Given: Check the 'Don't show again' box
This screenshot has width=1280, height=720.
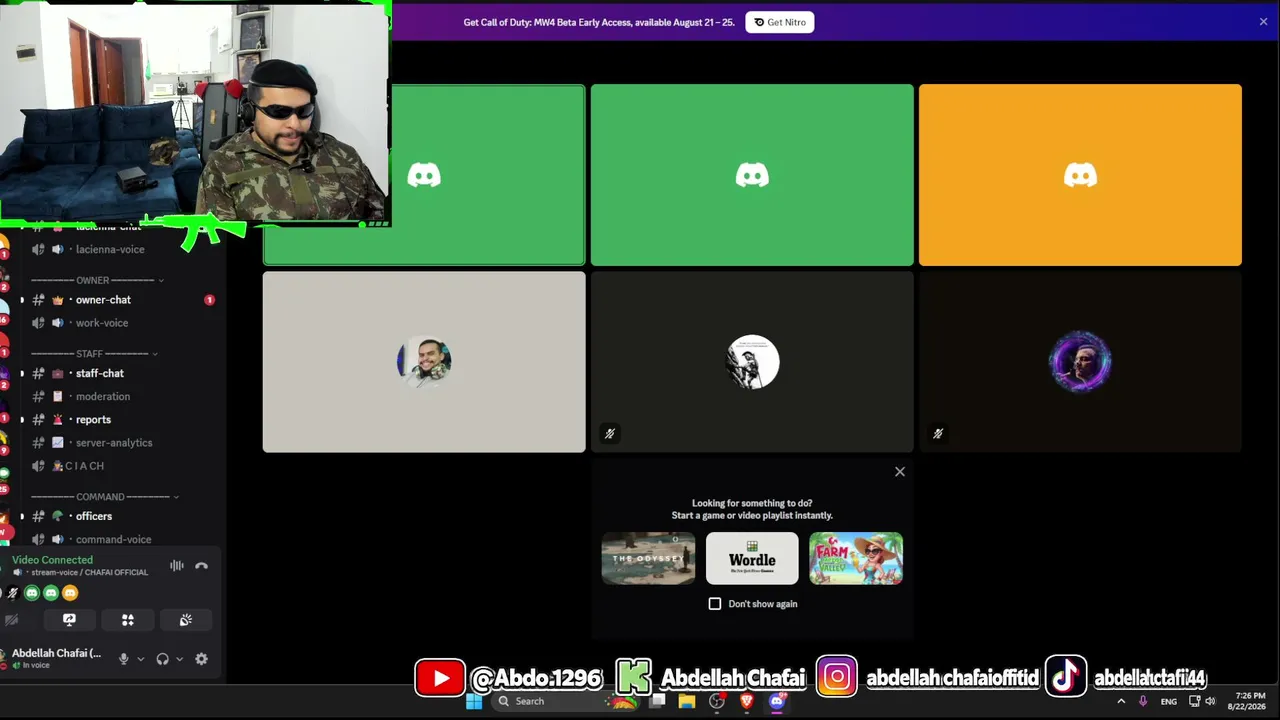Looking at the screenshot, I should pyautogui.click(x=715, y=604).
